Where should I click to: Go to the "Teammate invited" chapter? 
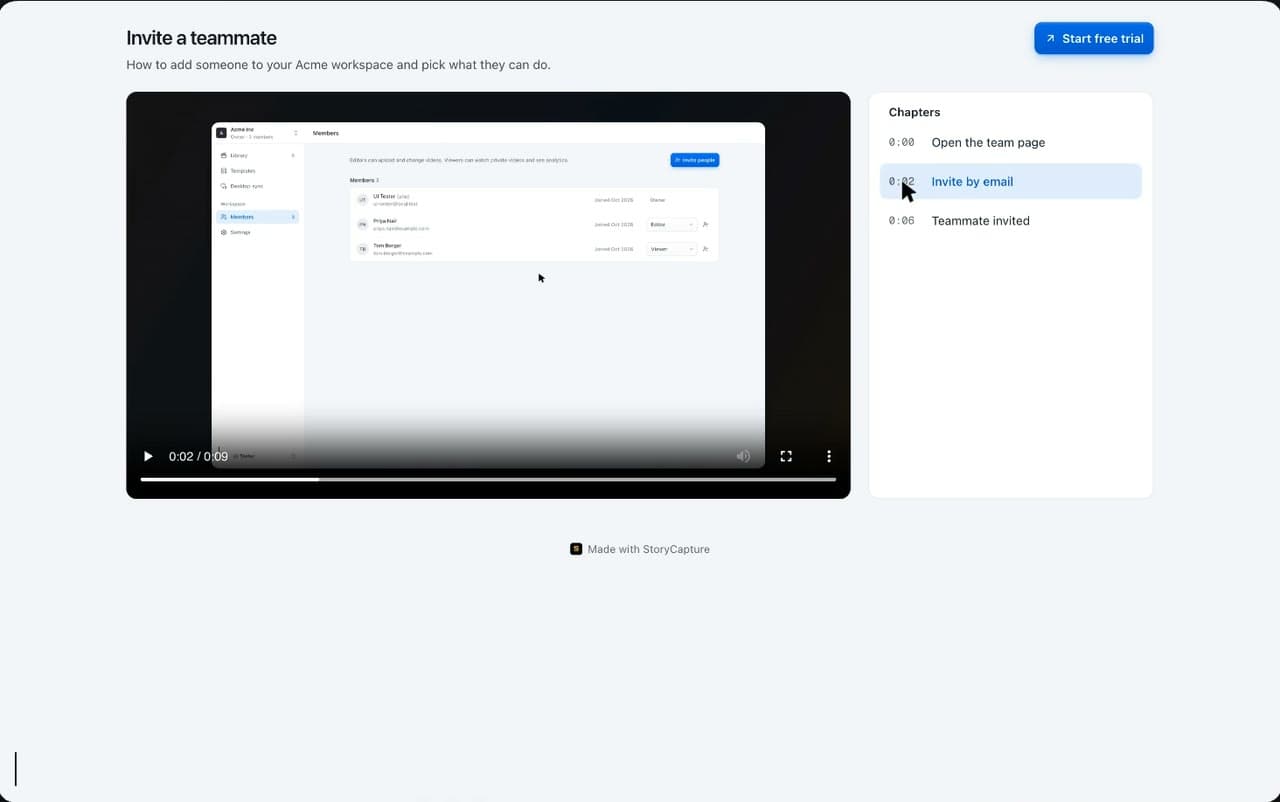pos(1011,220)
